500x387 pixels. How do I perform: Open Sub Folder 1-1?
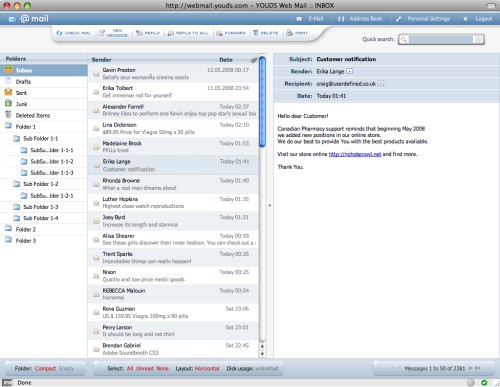pos(40,138)
